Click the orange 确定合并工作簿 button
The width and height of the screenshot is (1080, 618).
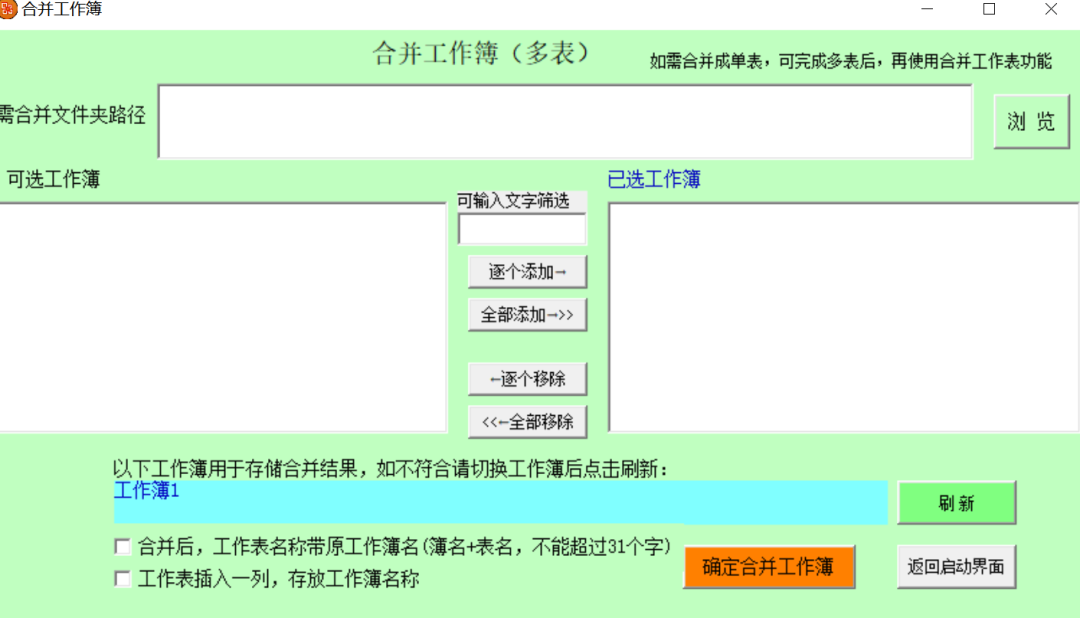click(x=768, y=566)
